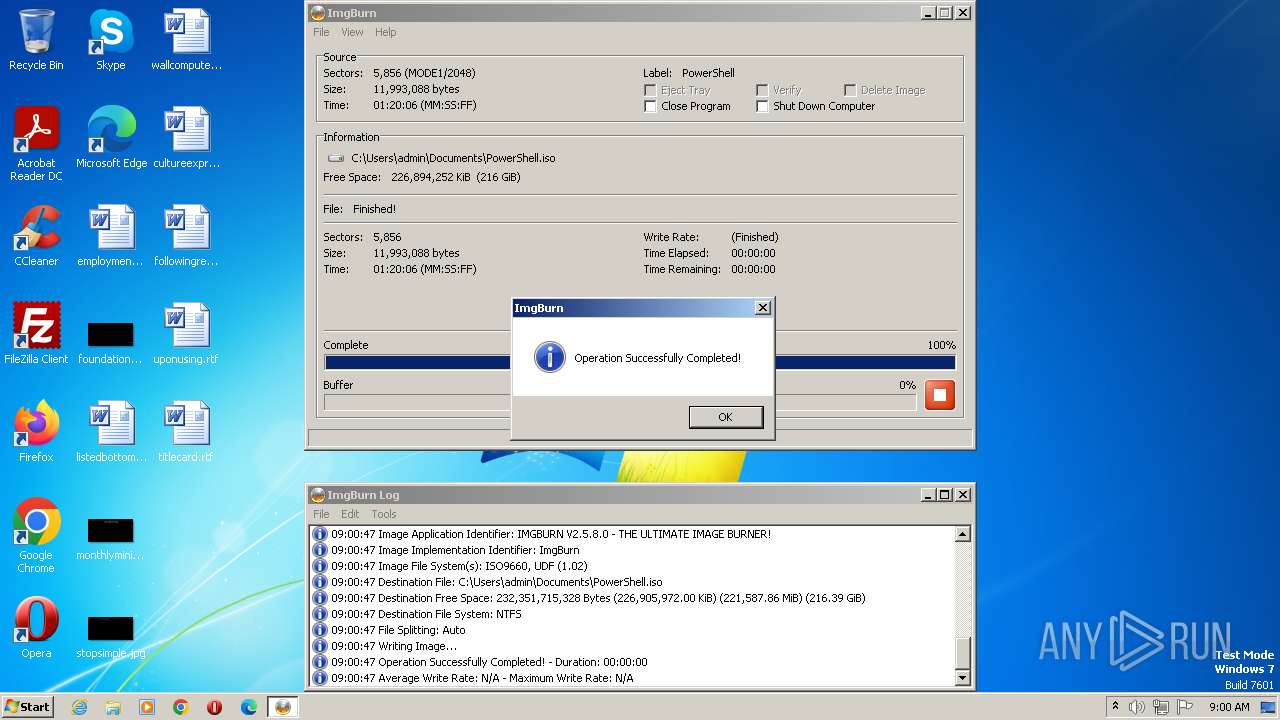Select the CCleaner desktop icon
The image size is (1280, 720).
36,236
